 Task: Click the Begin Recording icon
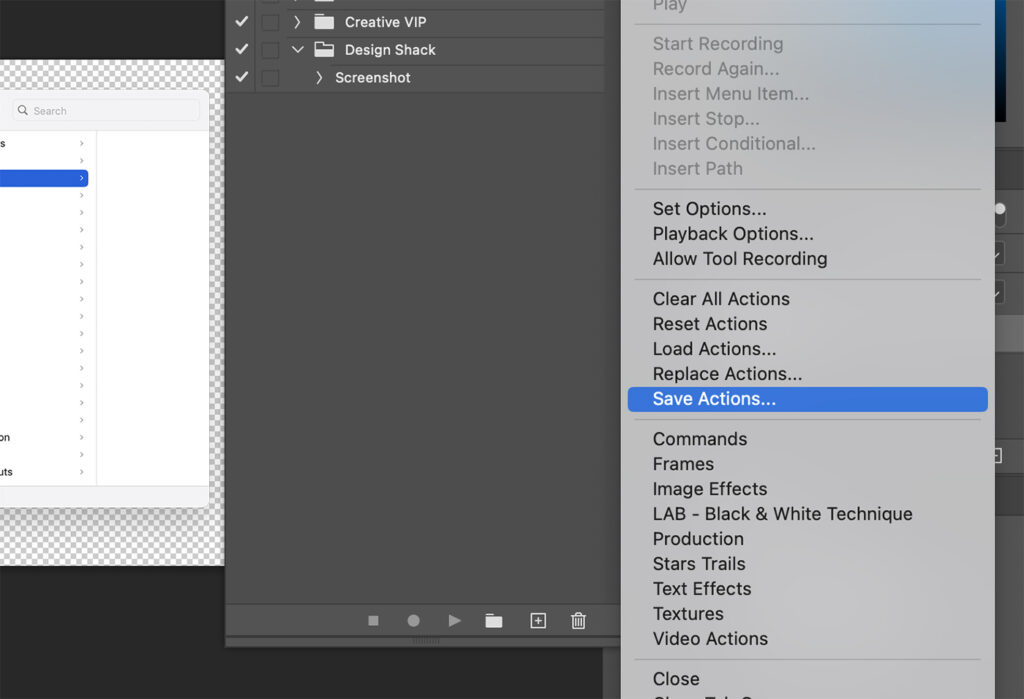pos(413,620)
